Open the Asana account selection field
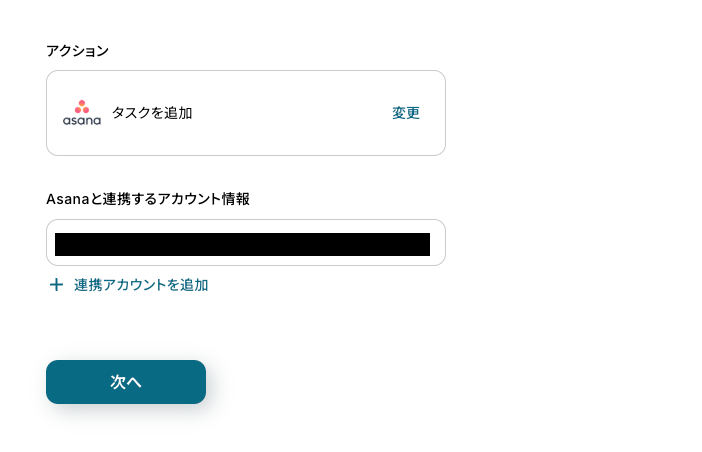Image resolution: width=702 pixels, height=452 pixels. 245,243
